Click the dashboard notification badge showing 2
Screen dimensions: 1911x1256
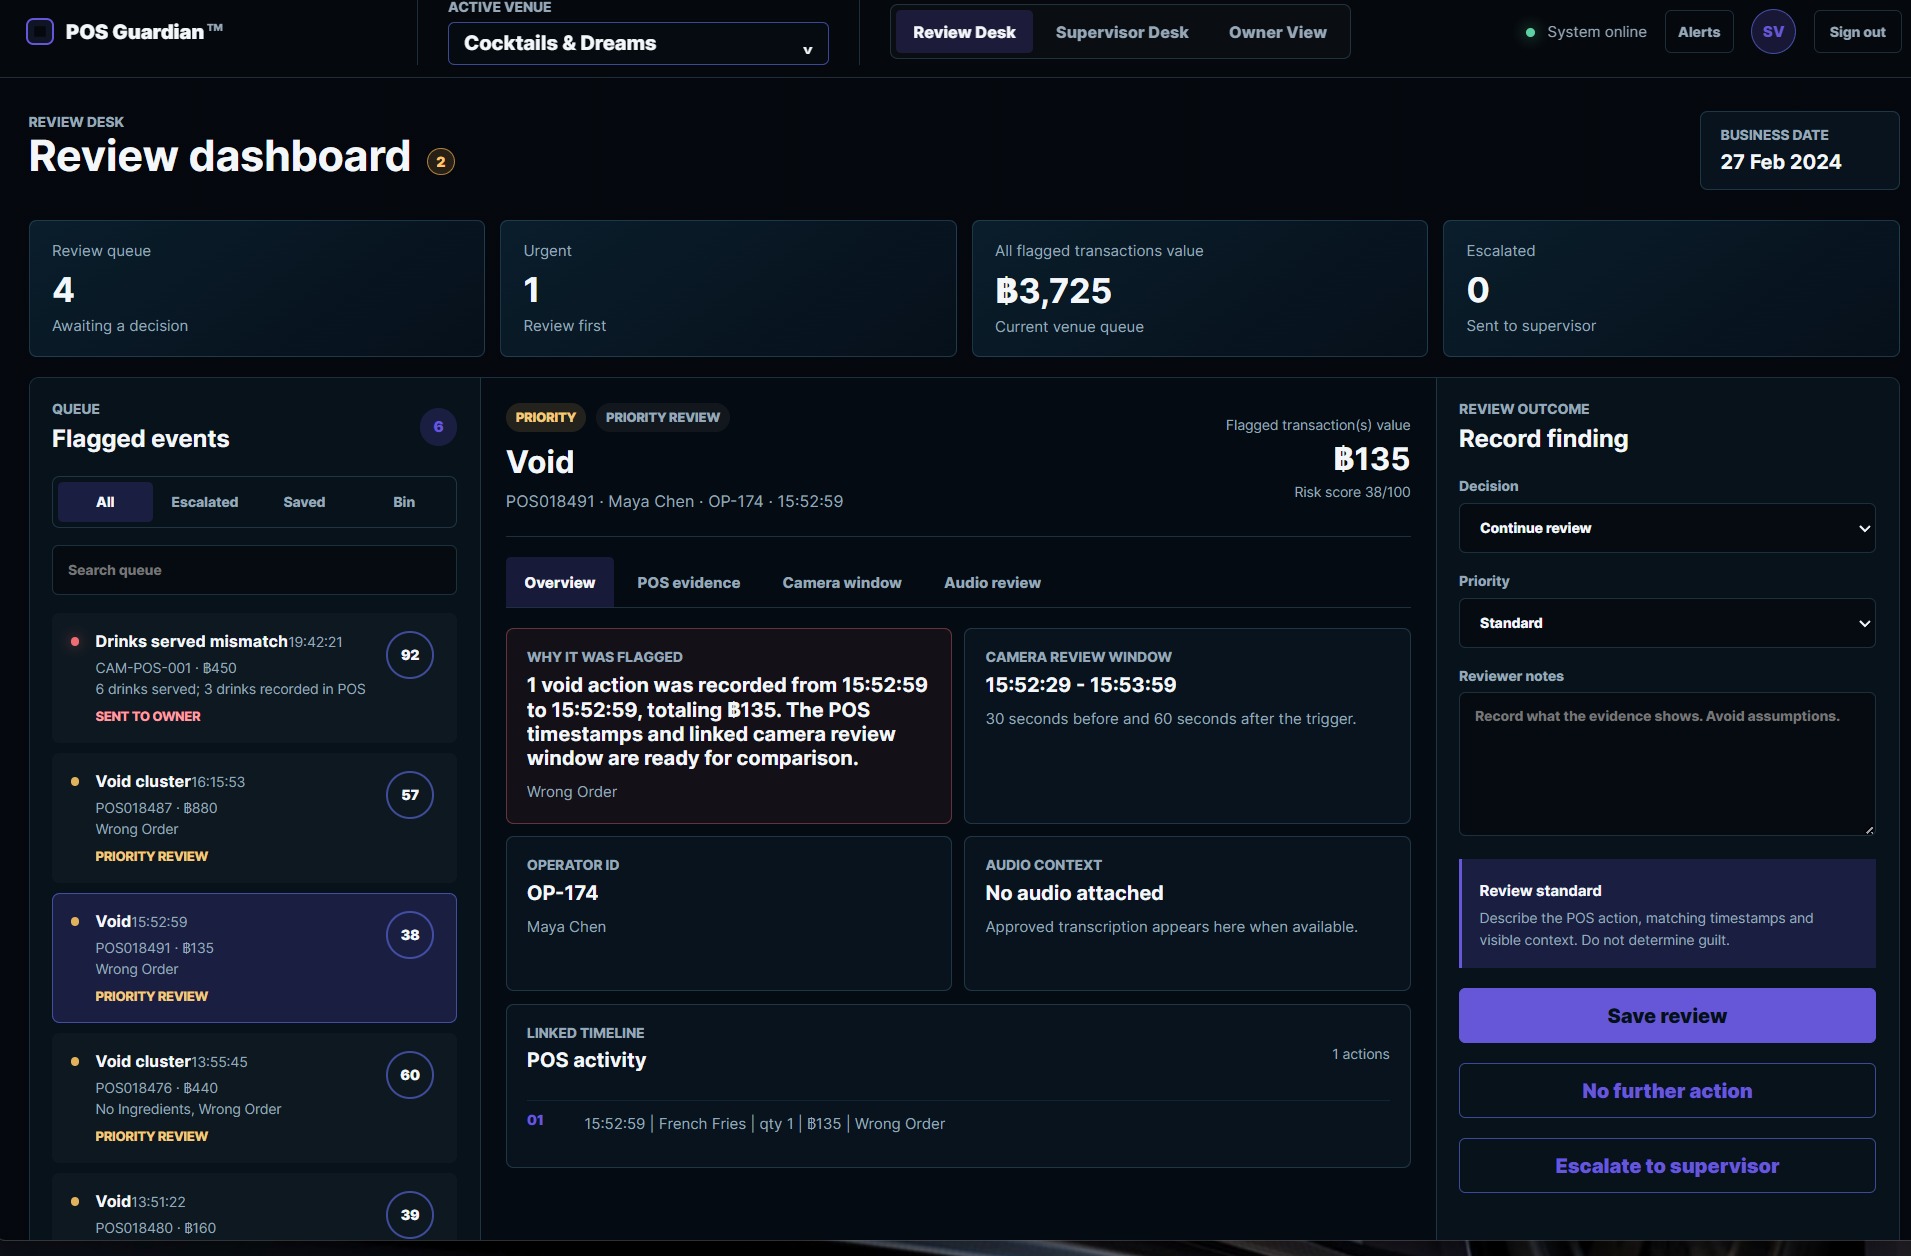pos(441,161)
